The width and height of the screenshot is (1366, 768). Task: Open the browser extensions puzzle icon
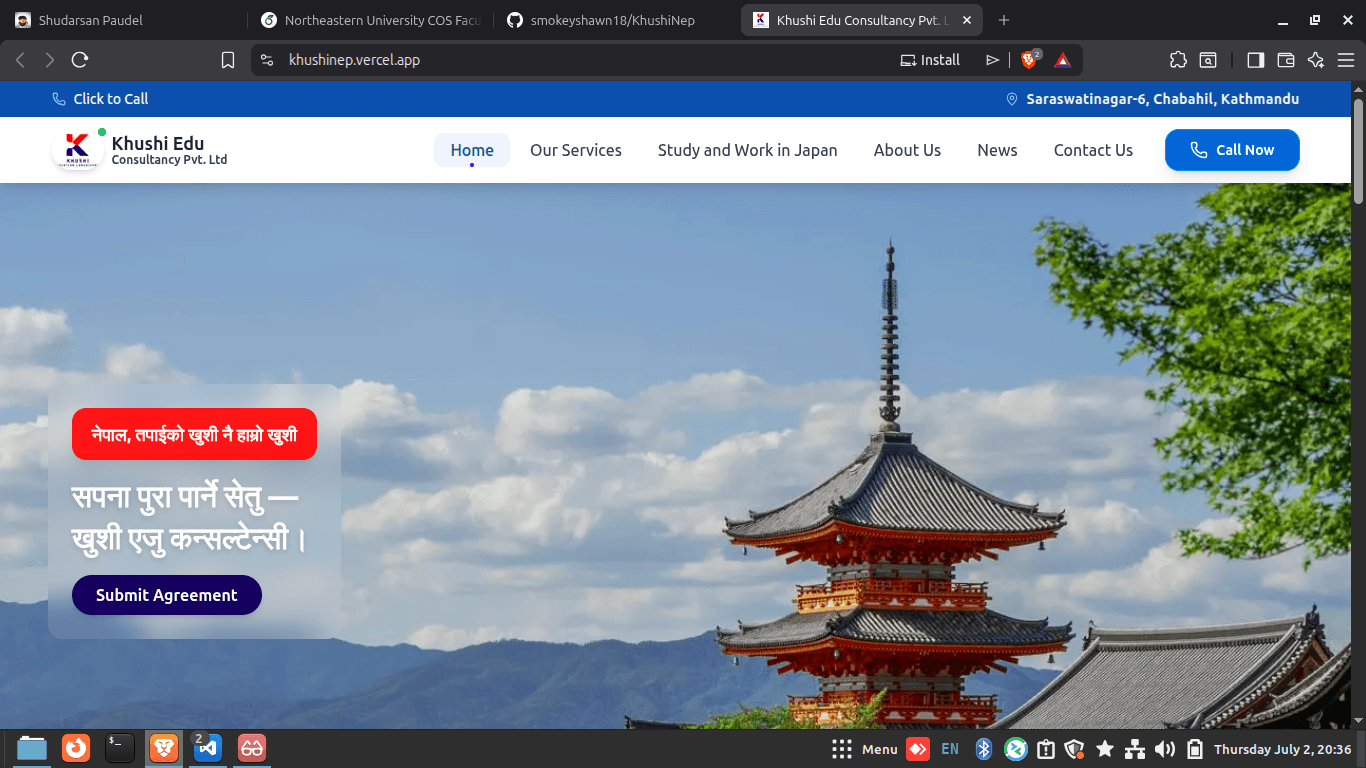(1178, 60)
